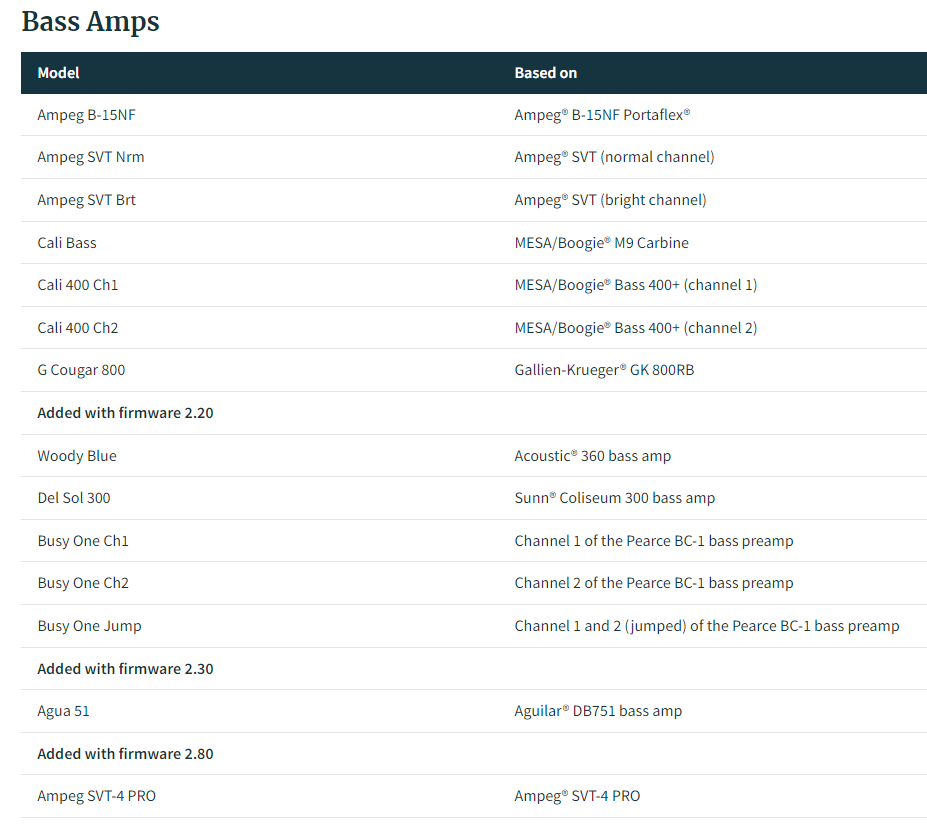Select the 'G Cougar 800' model cell
The height and width of the screenshot is (836, 927).
click(81, 370)
